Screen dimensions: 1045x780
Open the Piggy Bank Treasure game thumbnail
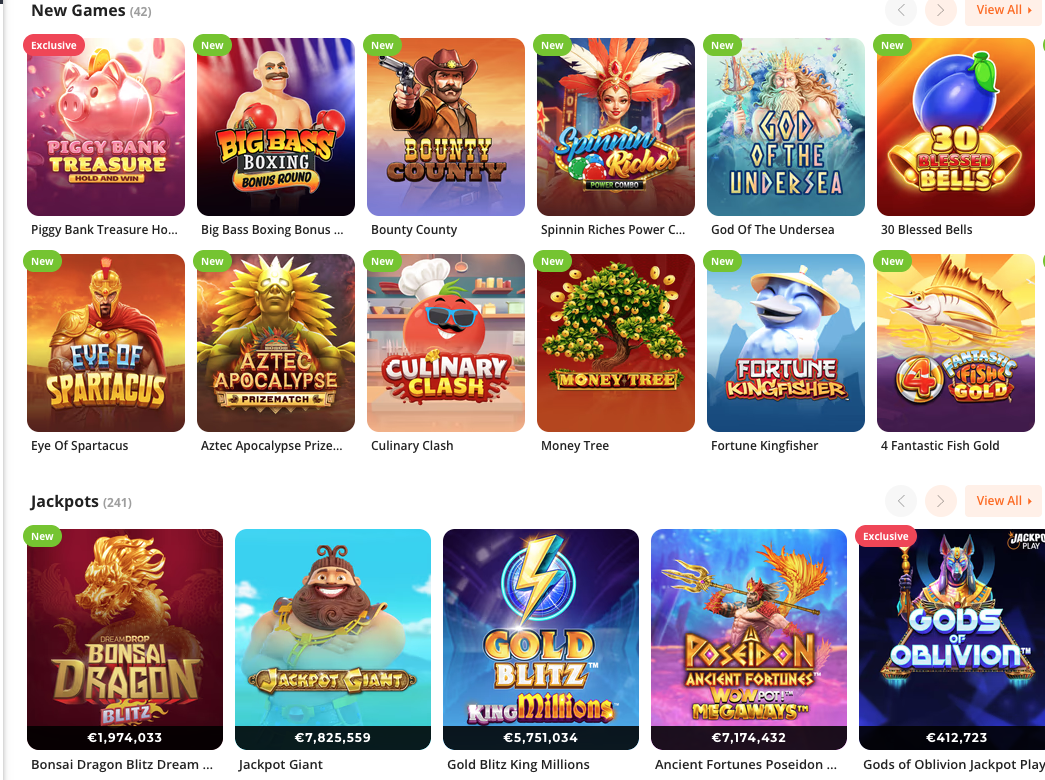point(106,127)
